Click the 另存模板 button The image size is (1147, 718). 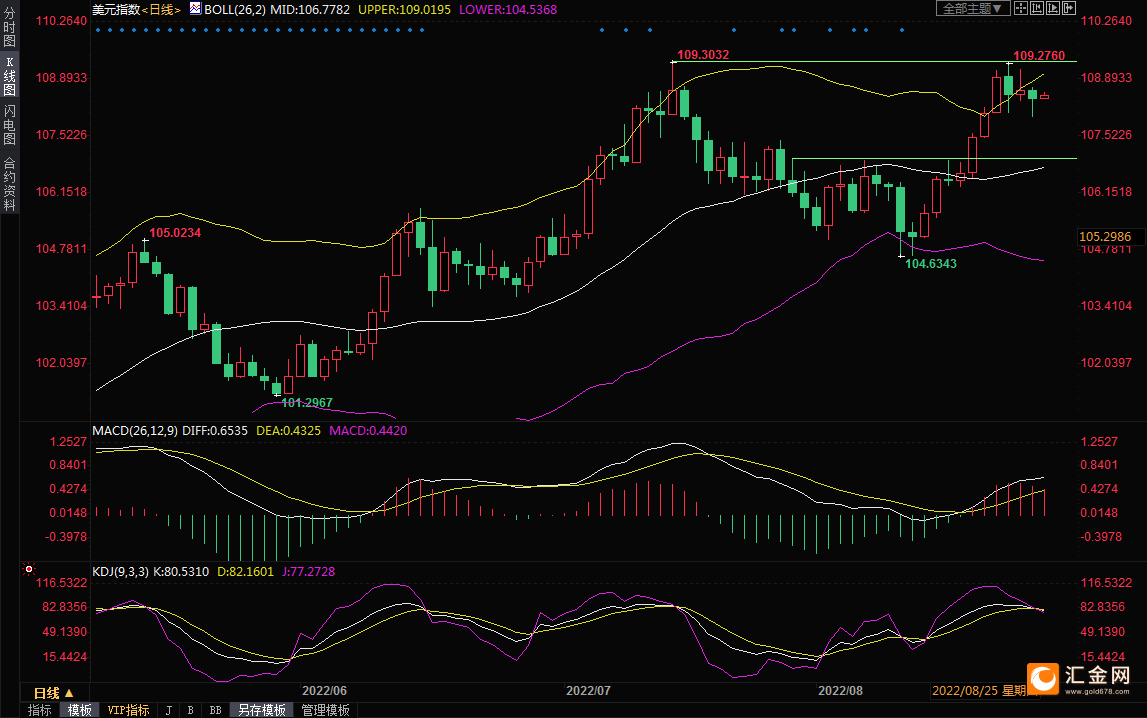[262, 710]
